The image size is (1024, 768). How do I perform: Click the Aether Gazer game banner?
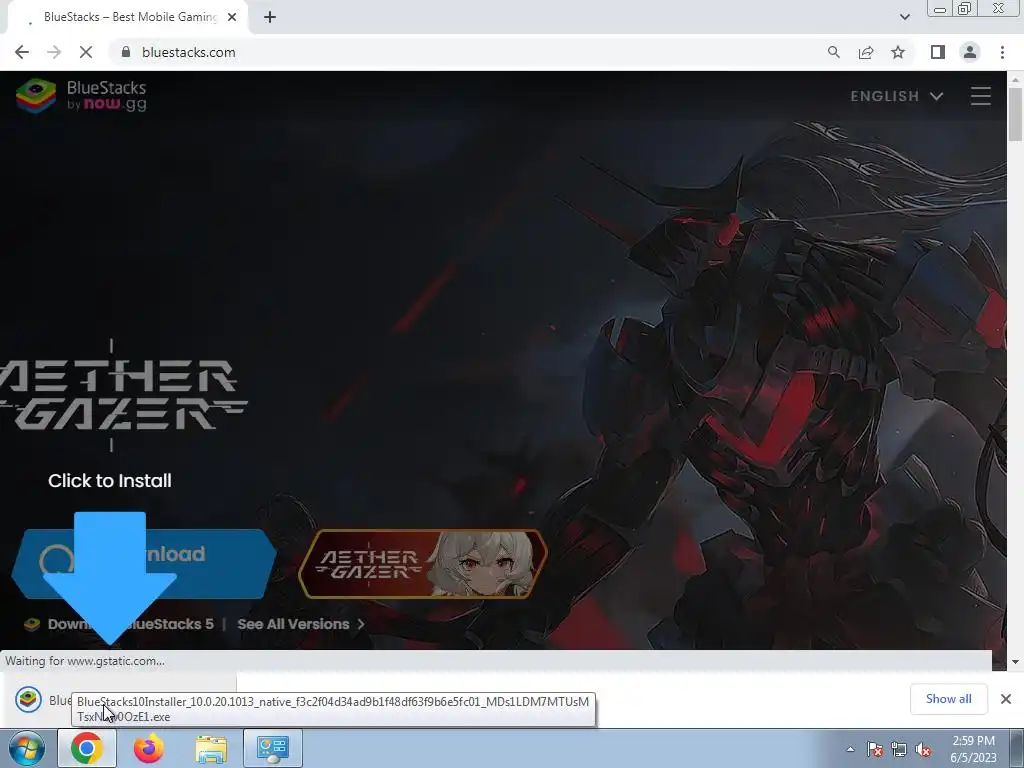click(423, 564)
